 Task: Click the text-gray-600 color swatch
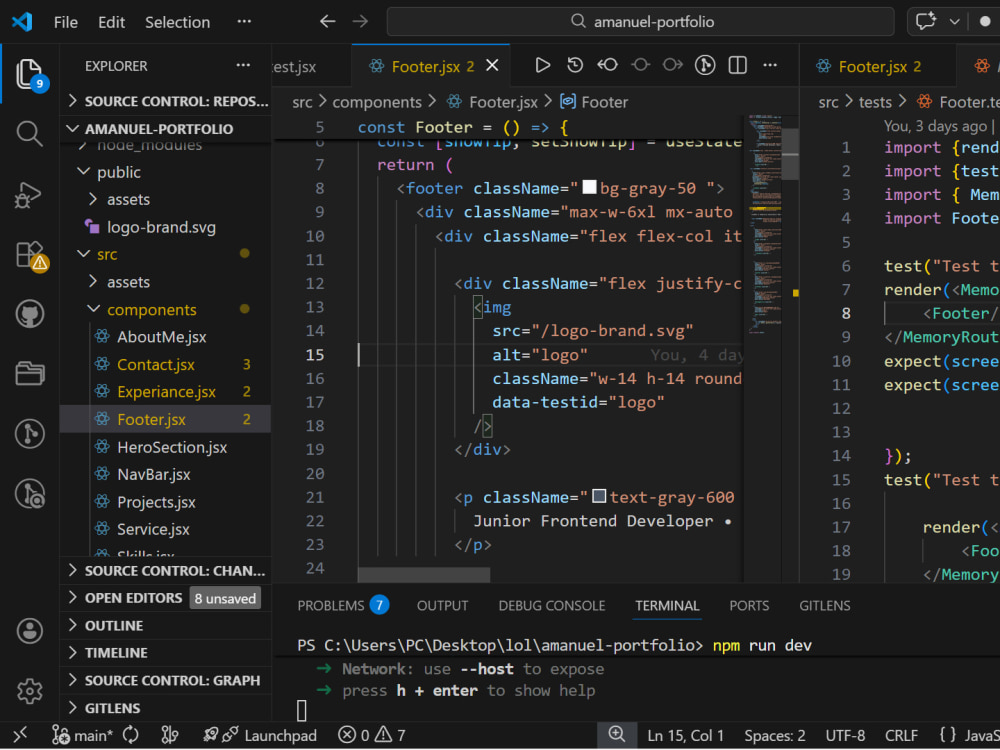(x=599, y=496)
